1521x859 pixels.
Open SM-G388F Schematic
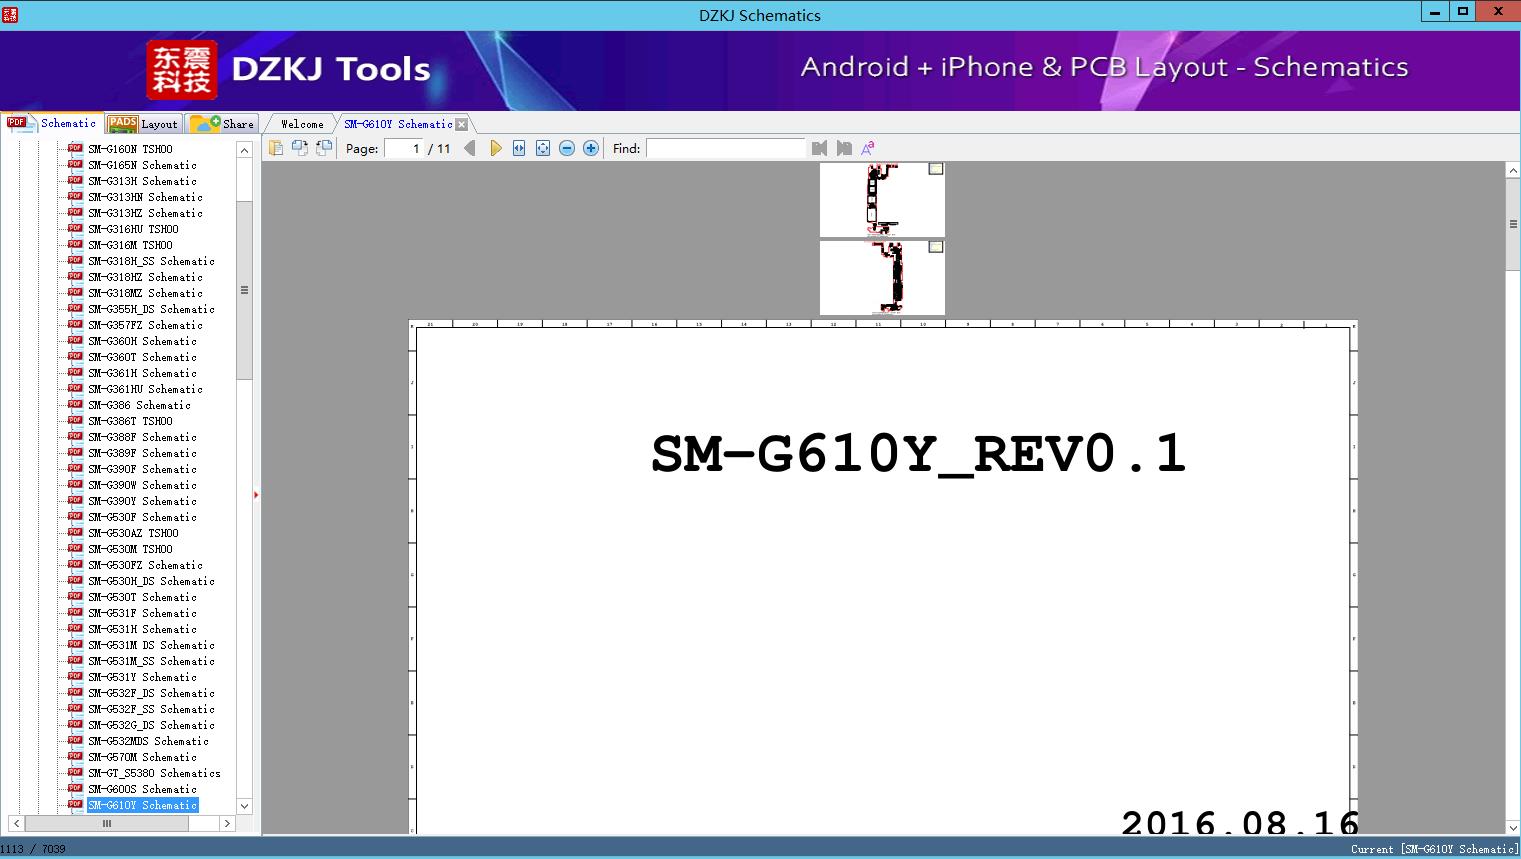pos(142,437)
